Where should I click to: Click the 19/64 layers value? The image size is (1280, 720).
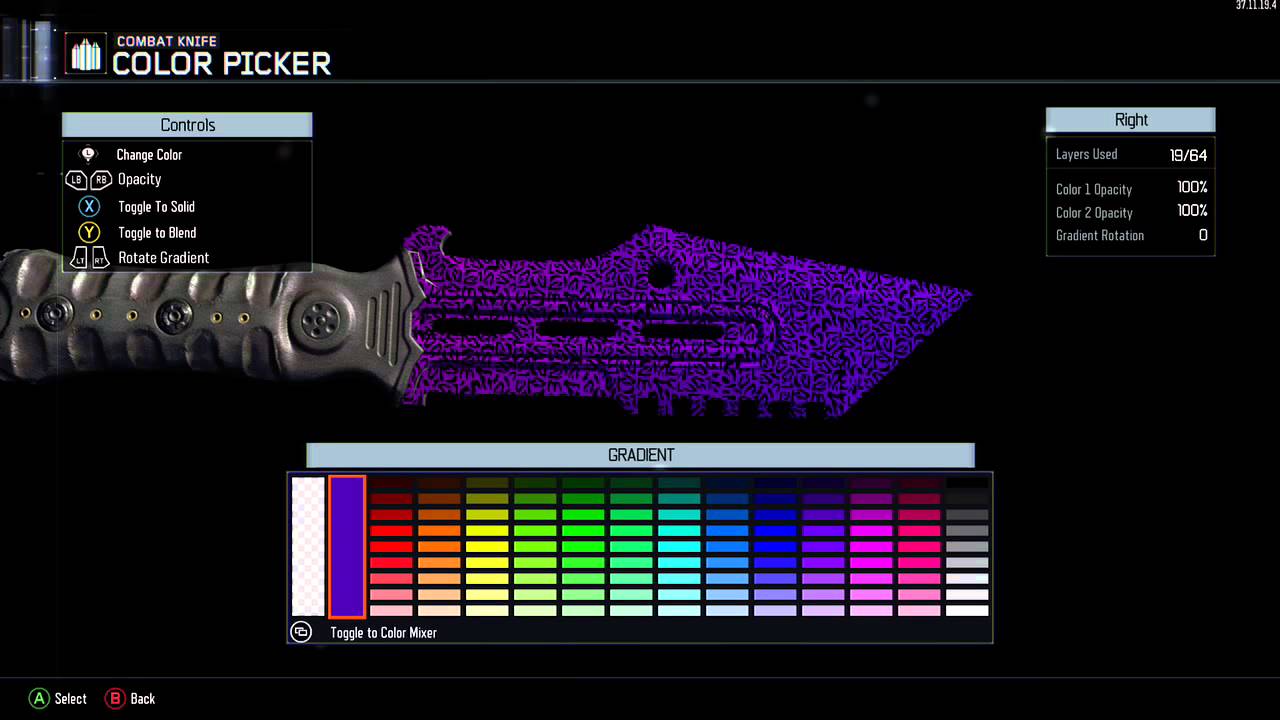pyautogui.click(x=1188, y=155)
